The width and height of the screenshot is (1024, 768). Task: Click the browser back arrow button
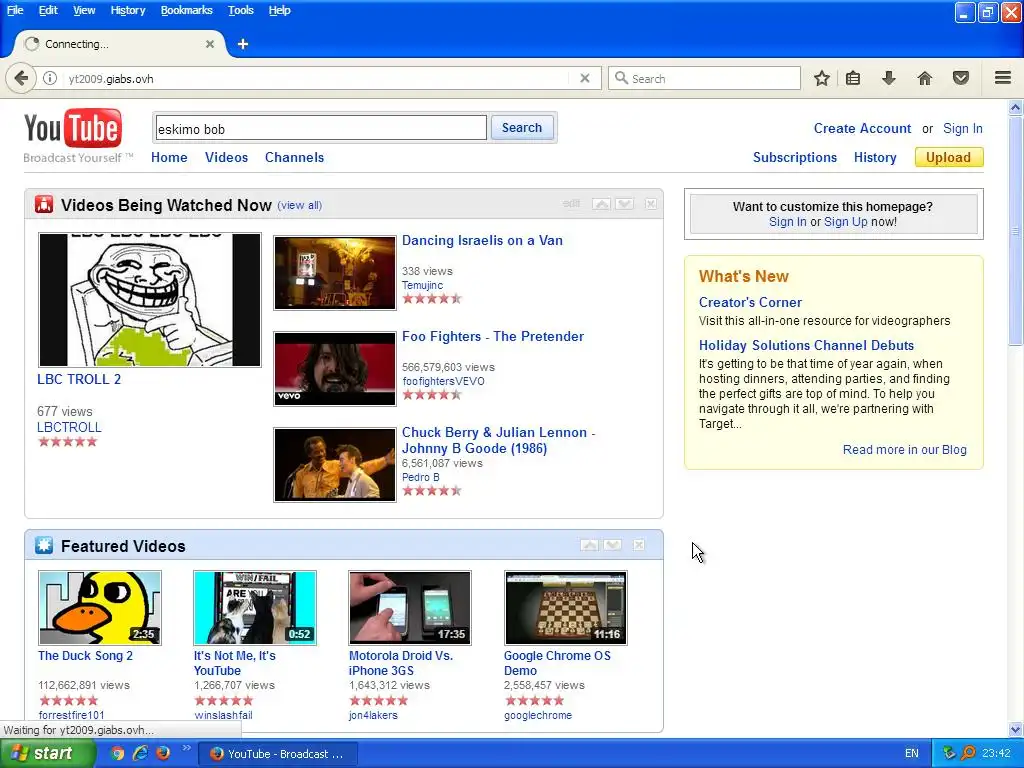[x=21, y=78]
